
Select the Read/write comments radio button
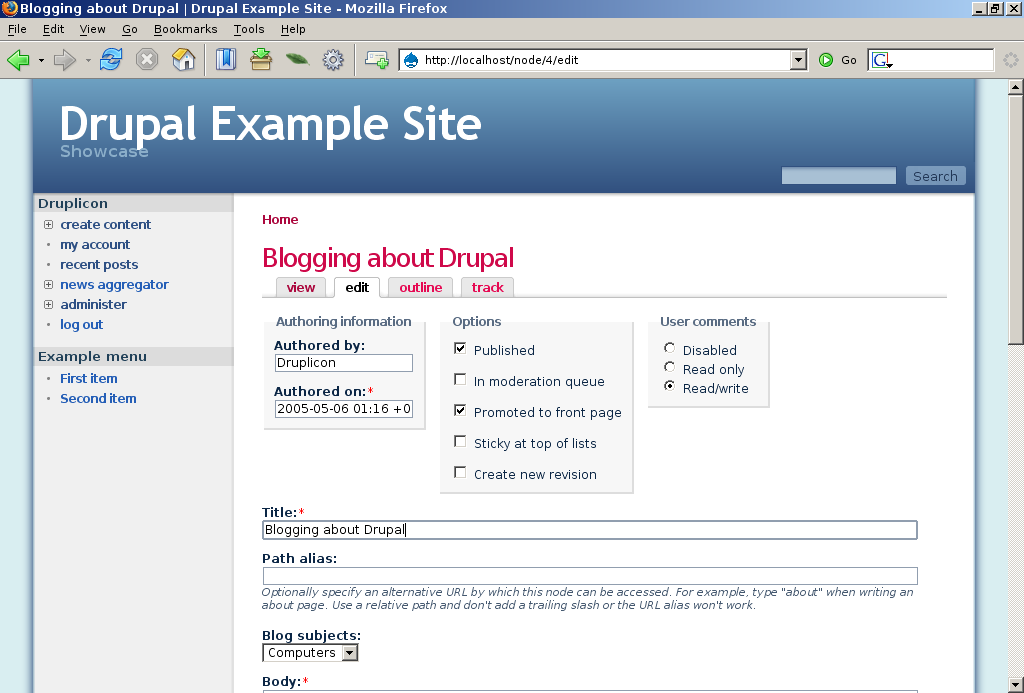coord(669,386)
